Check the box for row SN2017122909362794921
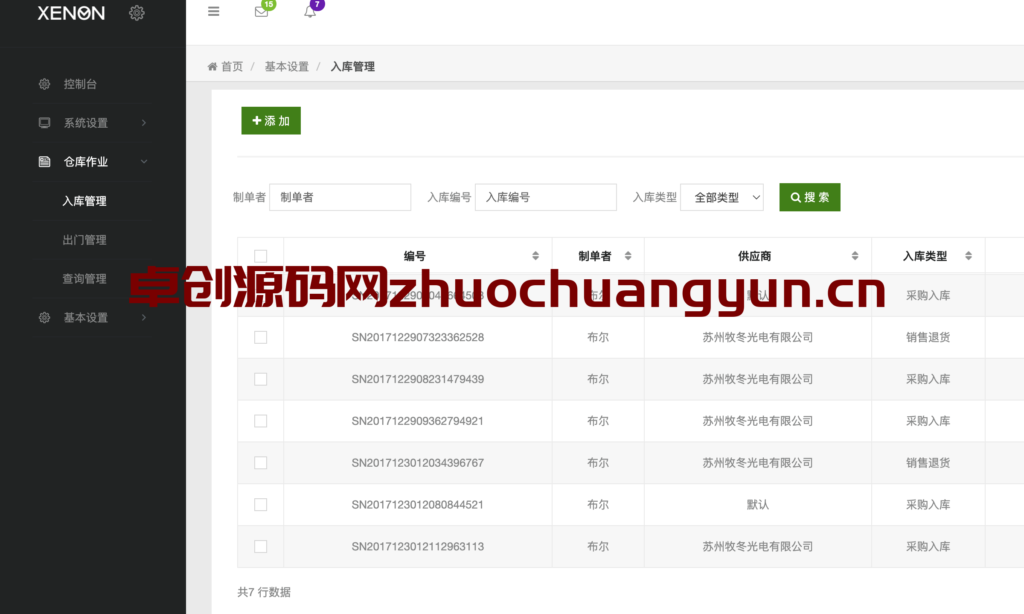This screenshot has height=614, width=1024. tap(261, 421)
